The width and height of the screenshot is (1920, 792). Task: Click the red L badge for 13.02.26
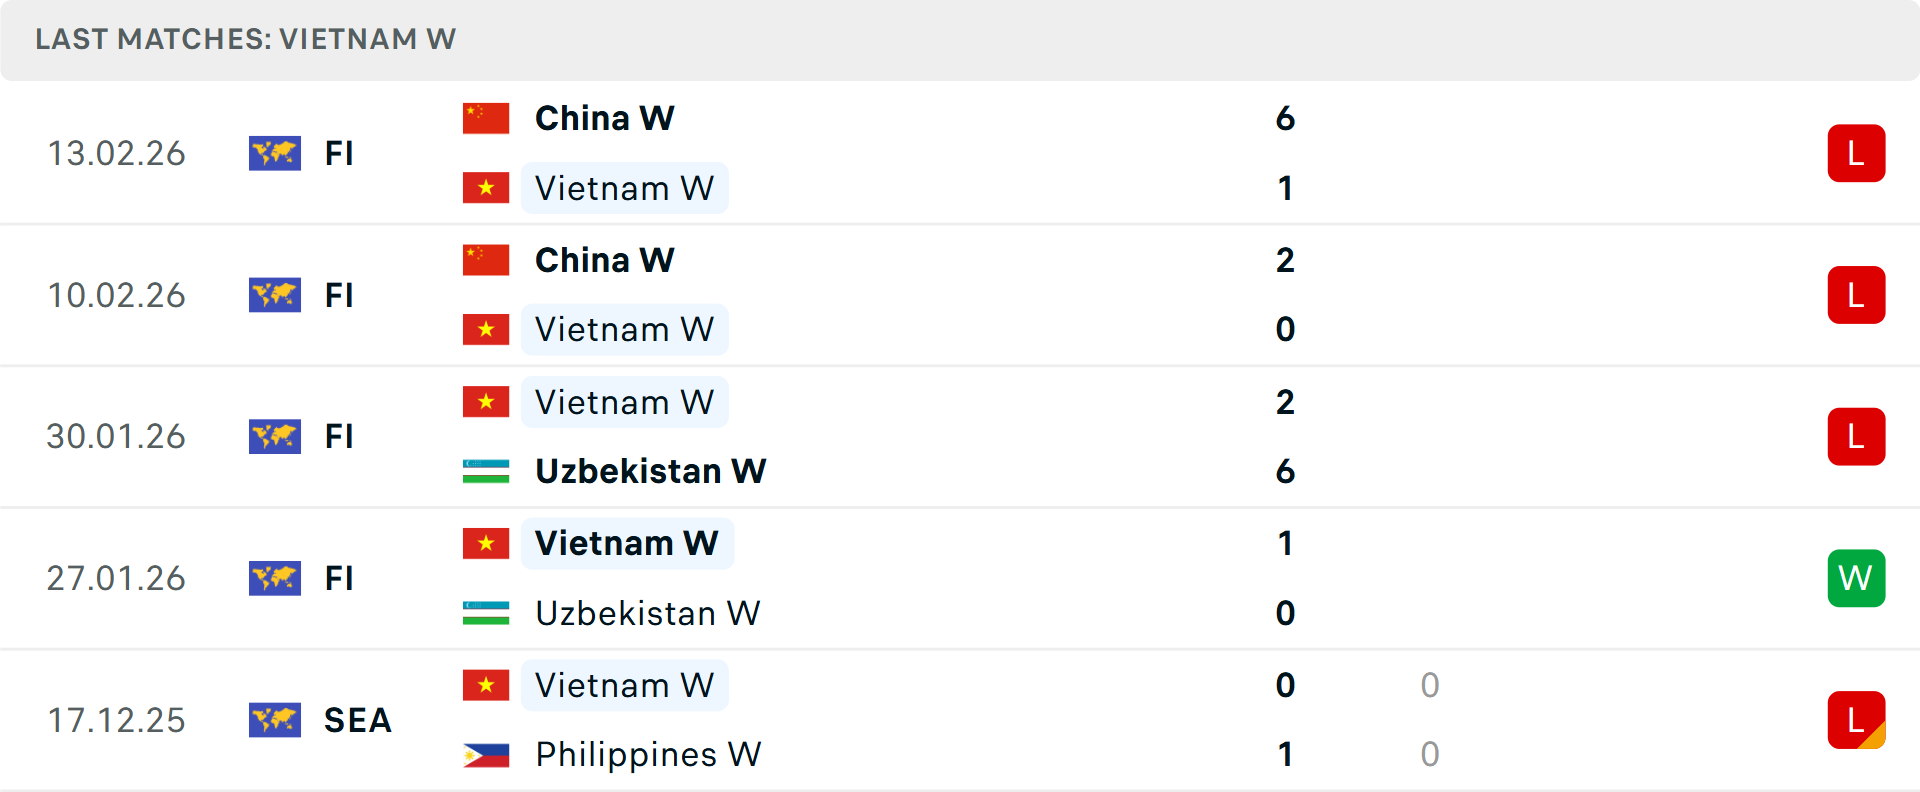[x=1856, y=153]
